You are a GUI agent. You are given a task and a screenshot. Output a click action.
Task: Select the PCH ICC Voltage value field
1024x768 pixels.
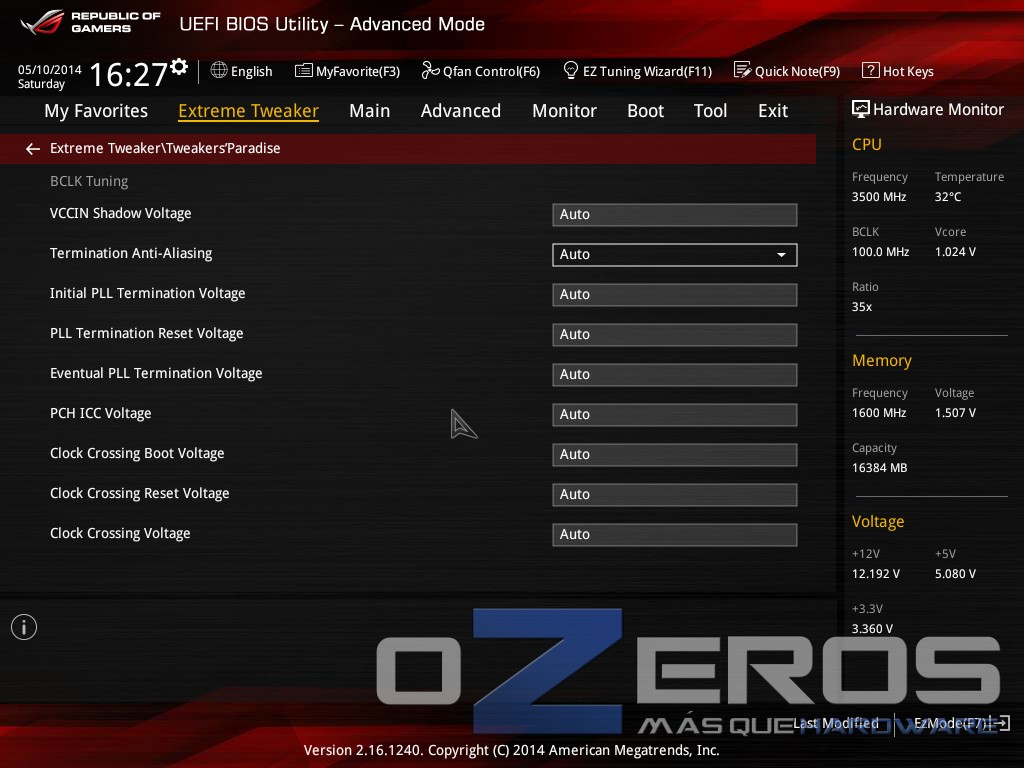click(675, 415)
